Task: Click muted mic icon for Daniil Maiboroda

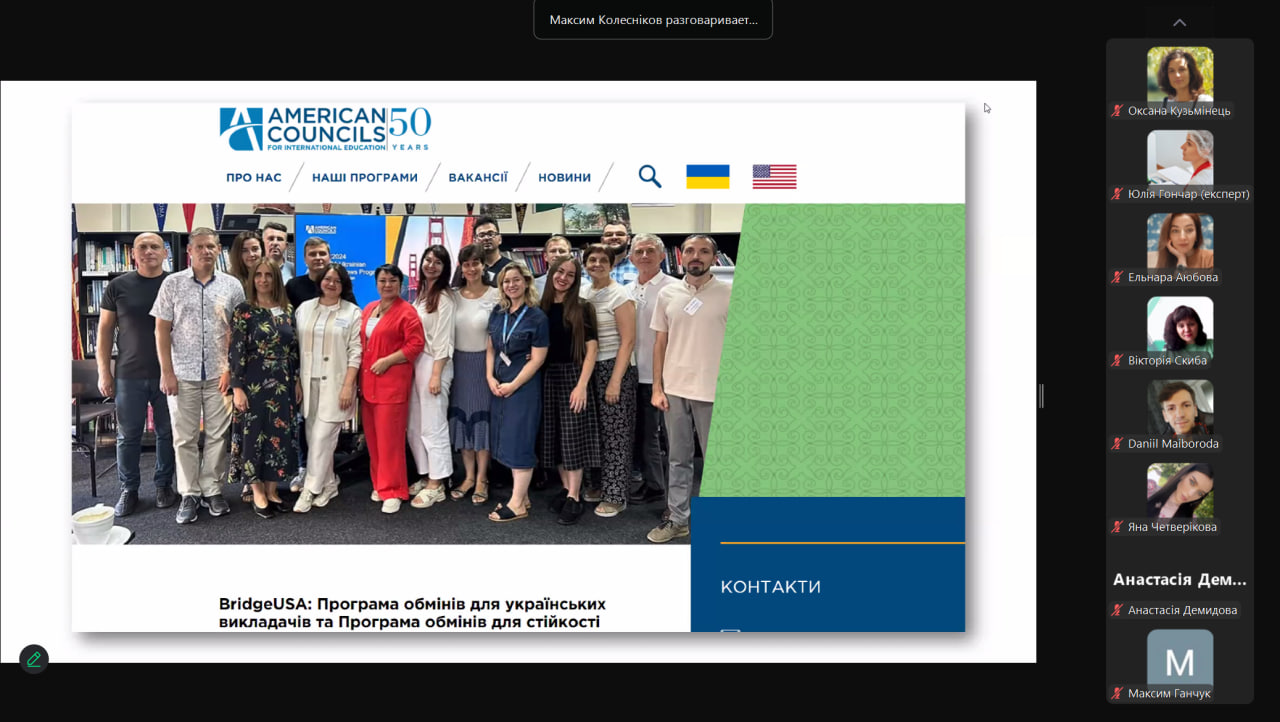Action: click(1117, 443)
